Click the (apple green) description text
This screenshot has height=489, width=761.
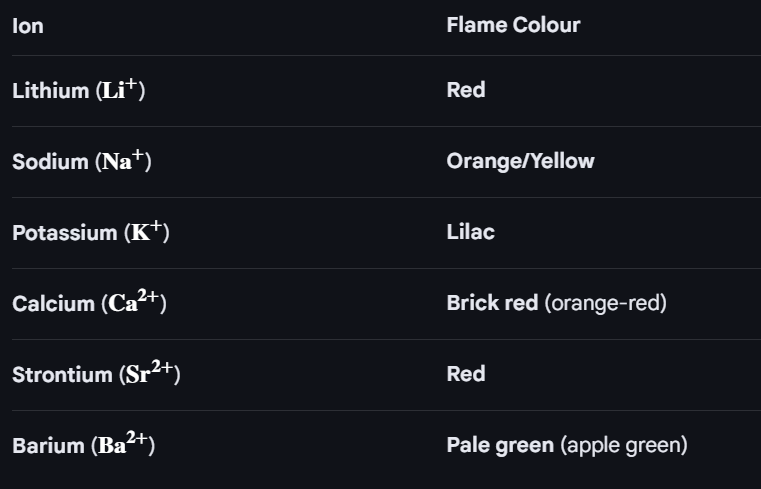coord(624,445)
